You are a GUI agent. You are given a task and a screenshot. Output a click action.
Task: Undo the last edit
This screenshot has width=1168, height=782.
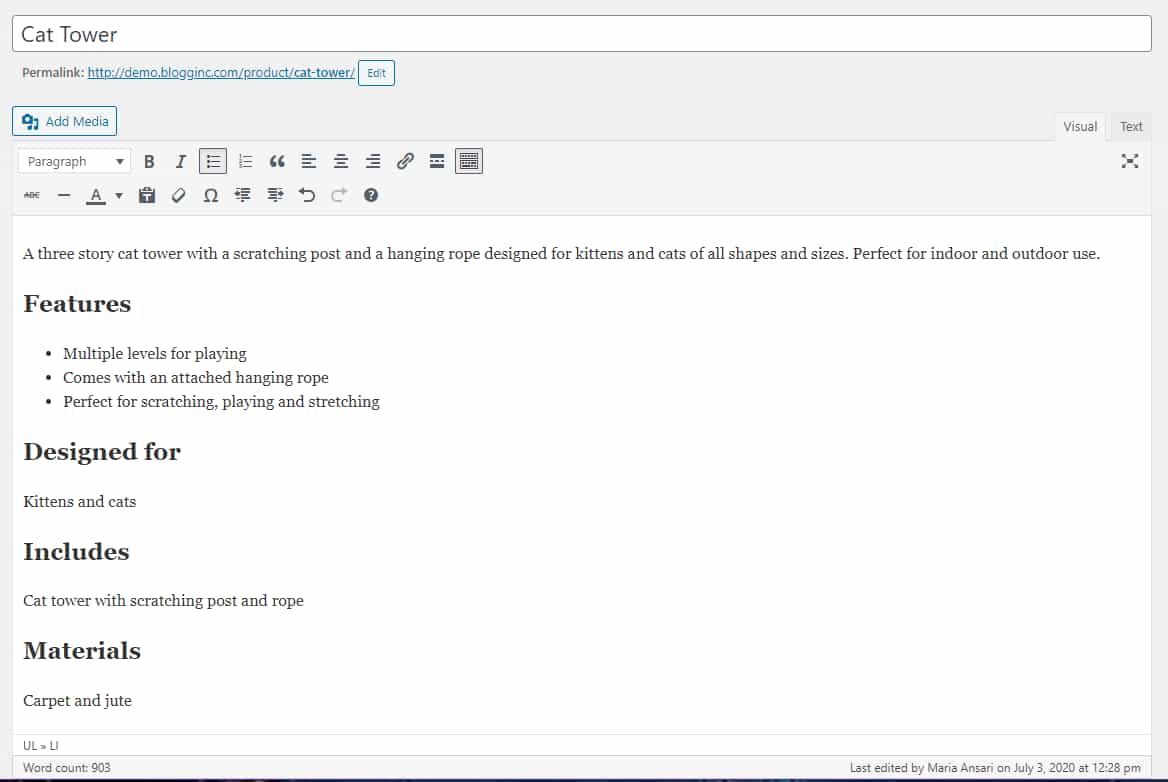coord(307,195)
